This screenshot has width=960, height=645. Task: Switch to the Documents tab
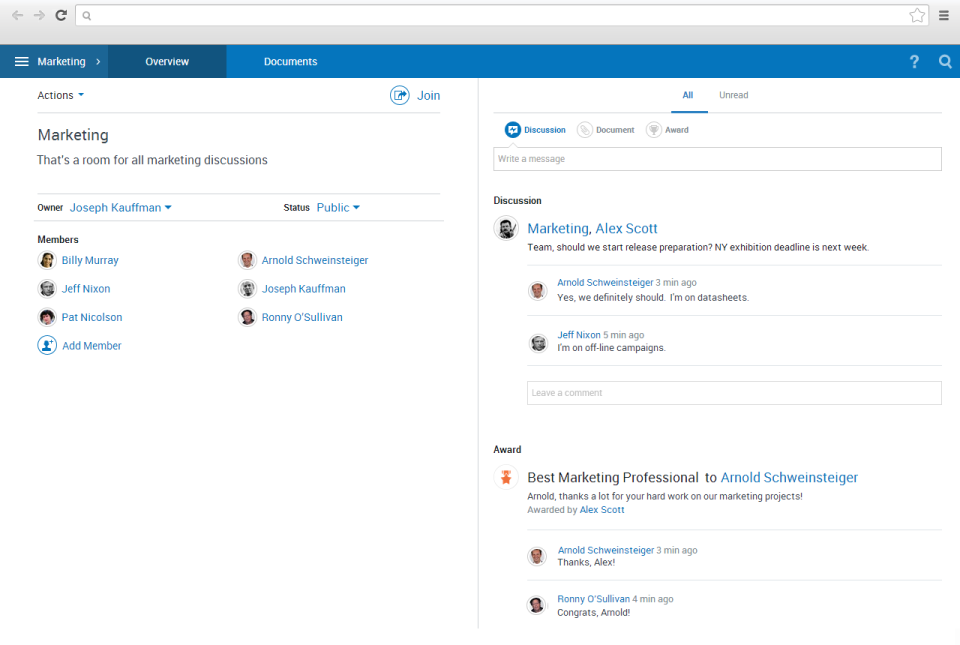point(290,61)
